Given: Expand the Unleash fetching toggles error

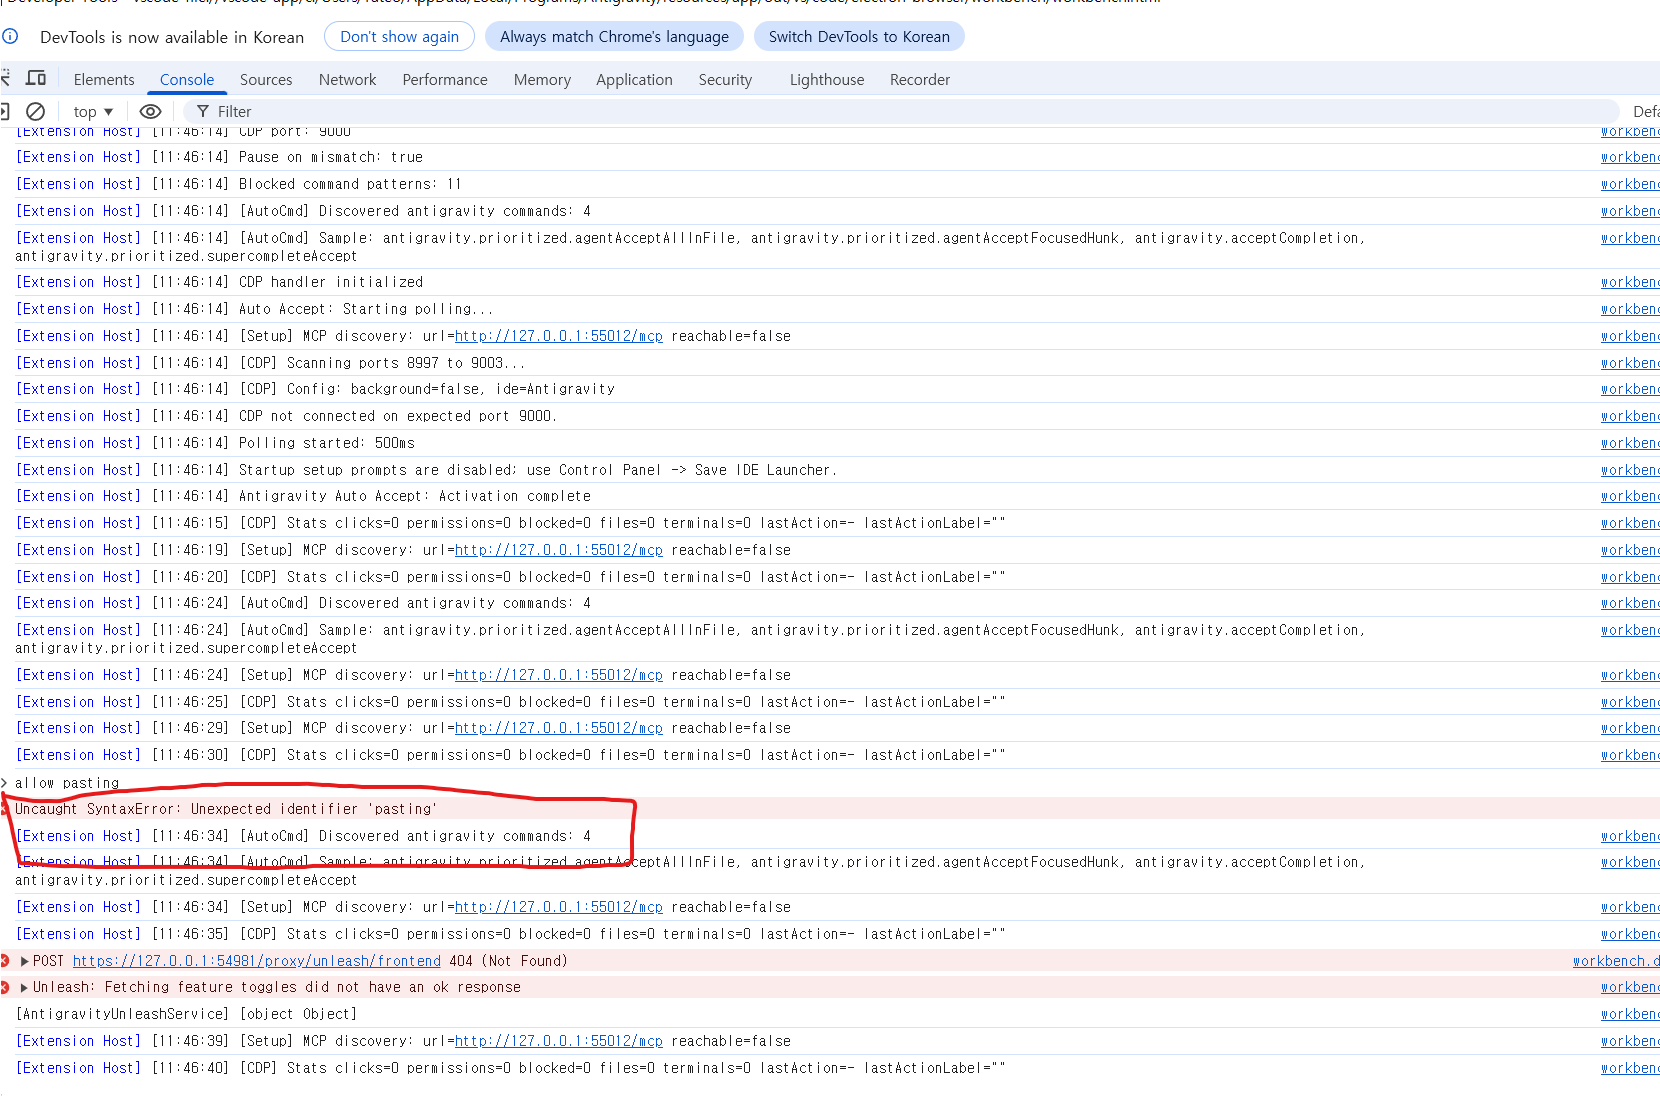Looking at the screenshot, I should (x=24, y=987).
